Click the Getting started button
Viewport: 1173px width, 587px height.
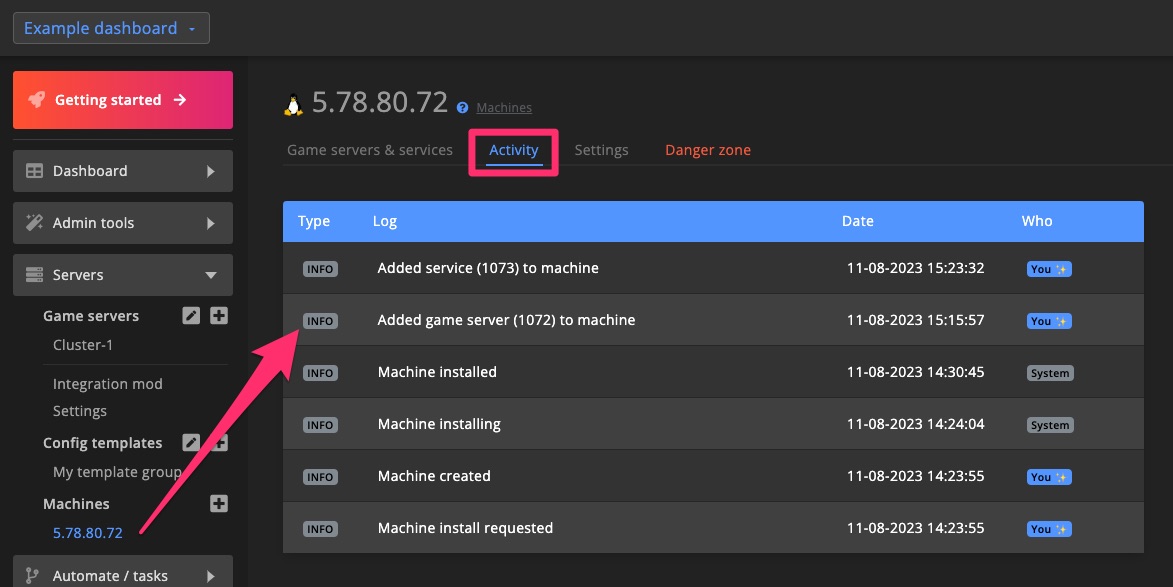pyautogui.click(x=123, y=100)
